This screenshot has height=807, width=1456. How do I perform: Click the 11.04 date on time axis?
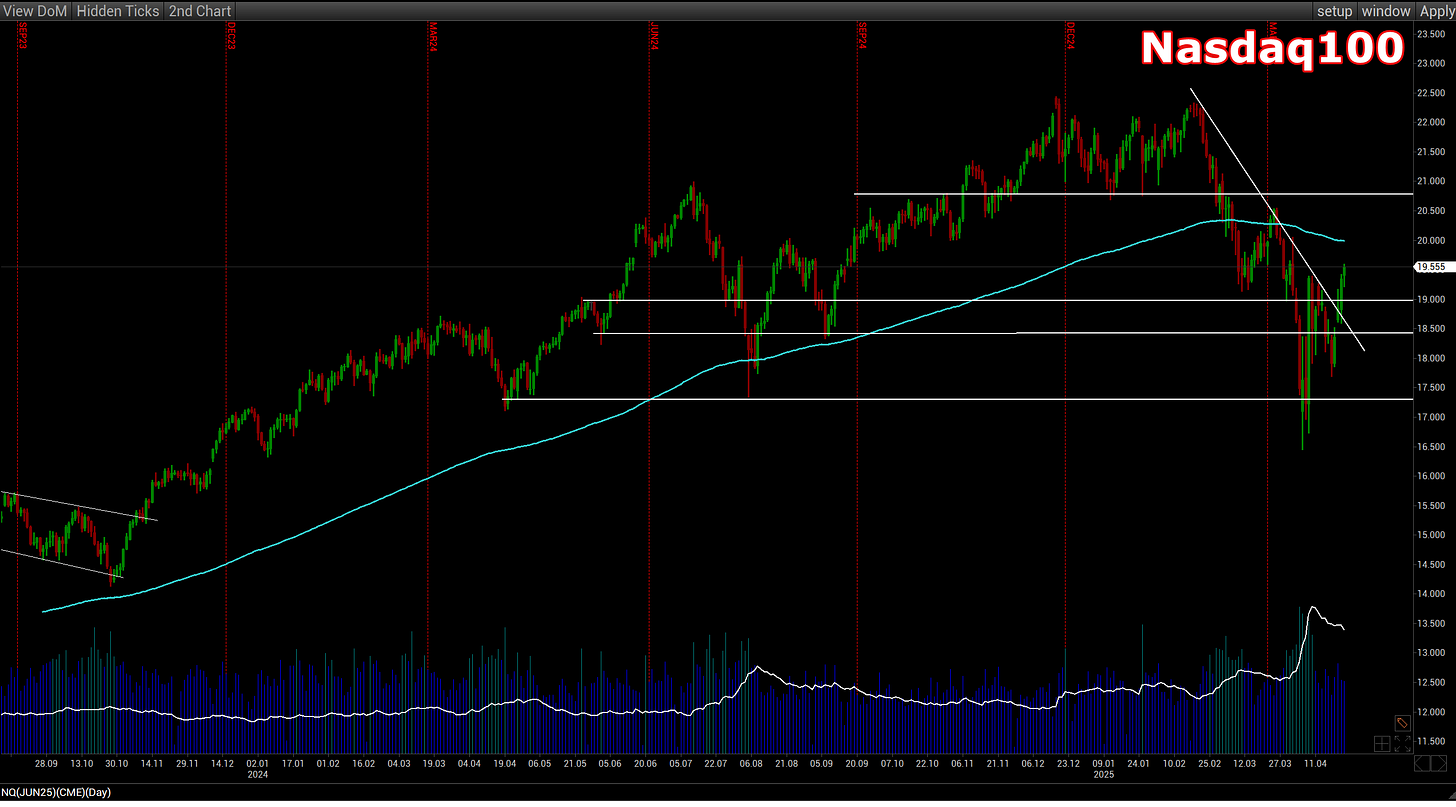(x=1316, y=763)
